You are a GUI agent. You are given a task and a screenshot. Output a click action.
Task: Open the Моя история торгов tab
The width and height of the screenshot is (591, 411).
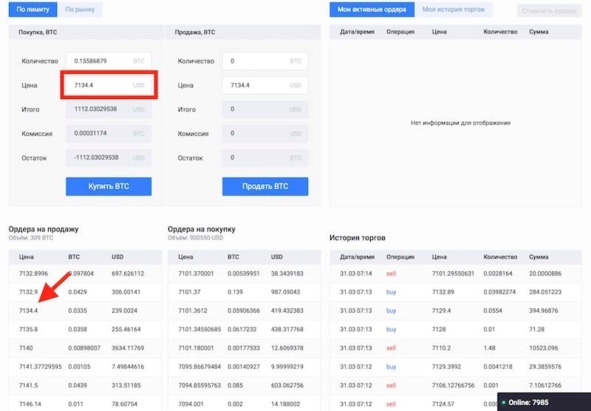pyautogui.click(x=453, y=9)
